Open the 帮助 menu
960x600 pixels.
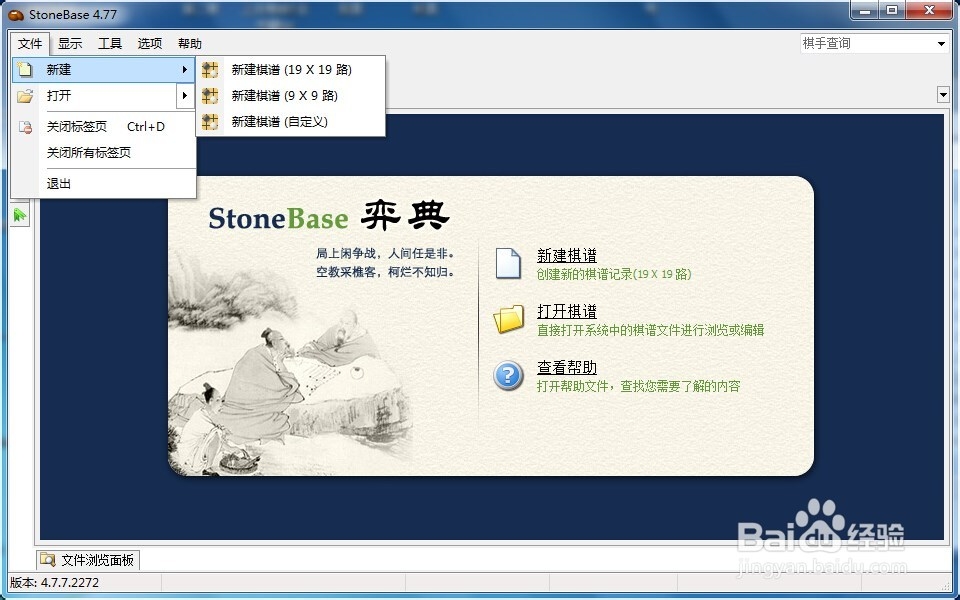[190, 43]
